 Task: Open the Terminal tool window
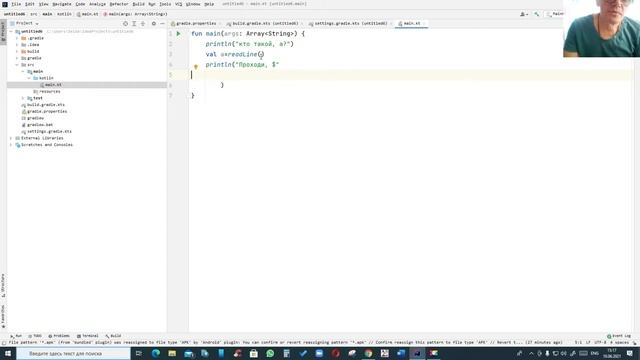point(88,336)
